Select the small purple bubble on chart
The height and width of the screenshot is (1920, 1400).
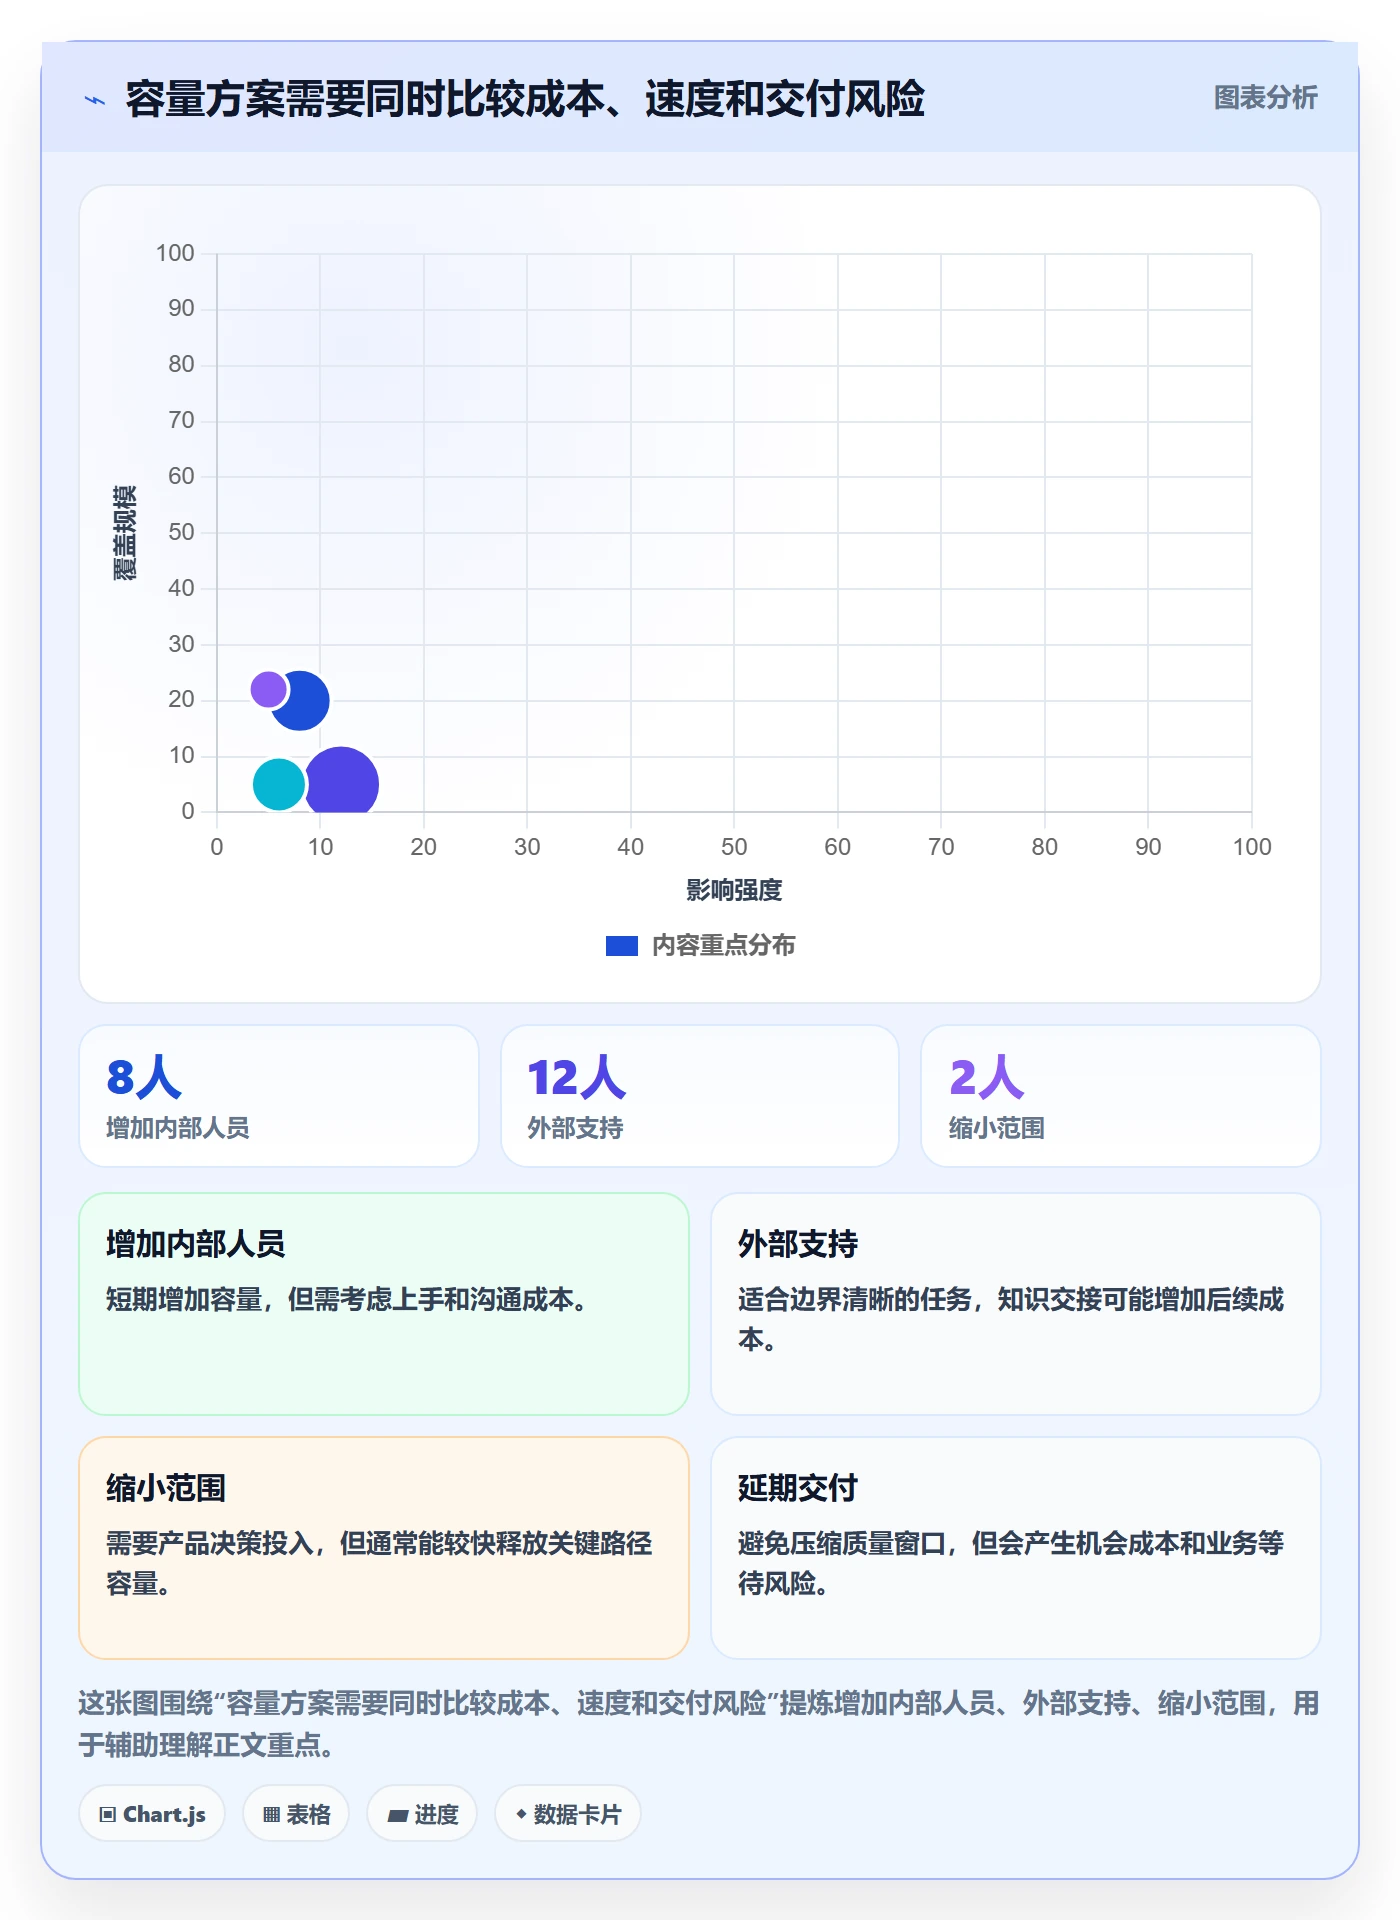coord(268,688)
